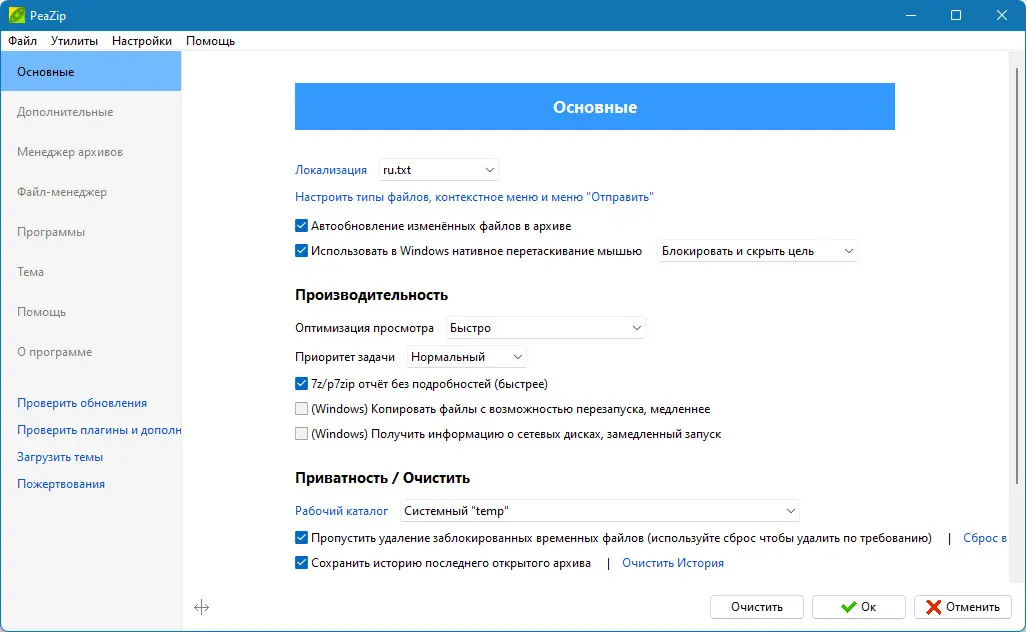Open the Настройки menu

tap(141, 41)
